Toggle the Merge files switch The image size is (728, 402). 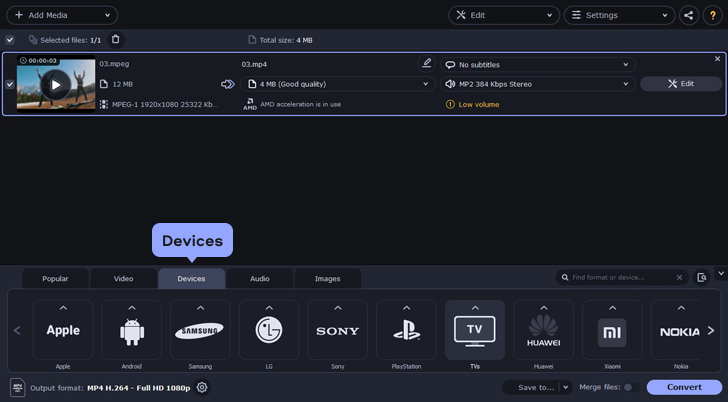[630, 387]
